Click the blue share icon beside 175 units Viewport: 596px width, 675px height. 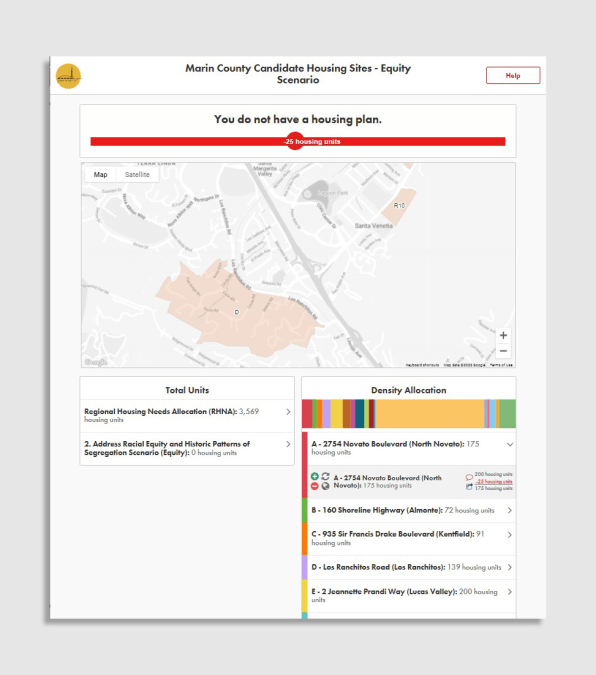pos(469,486)
